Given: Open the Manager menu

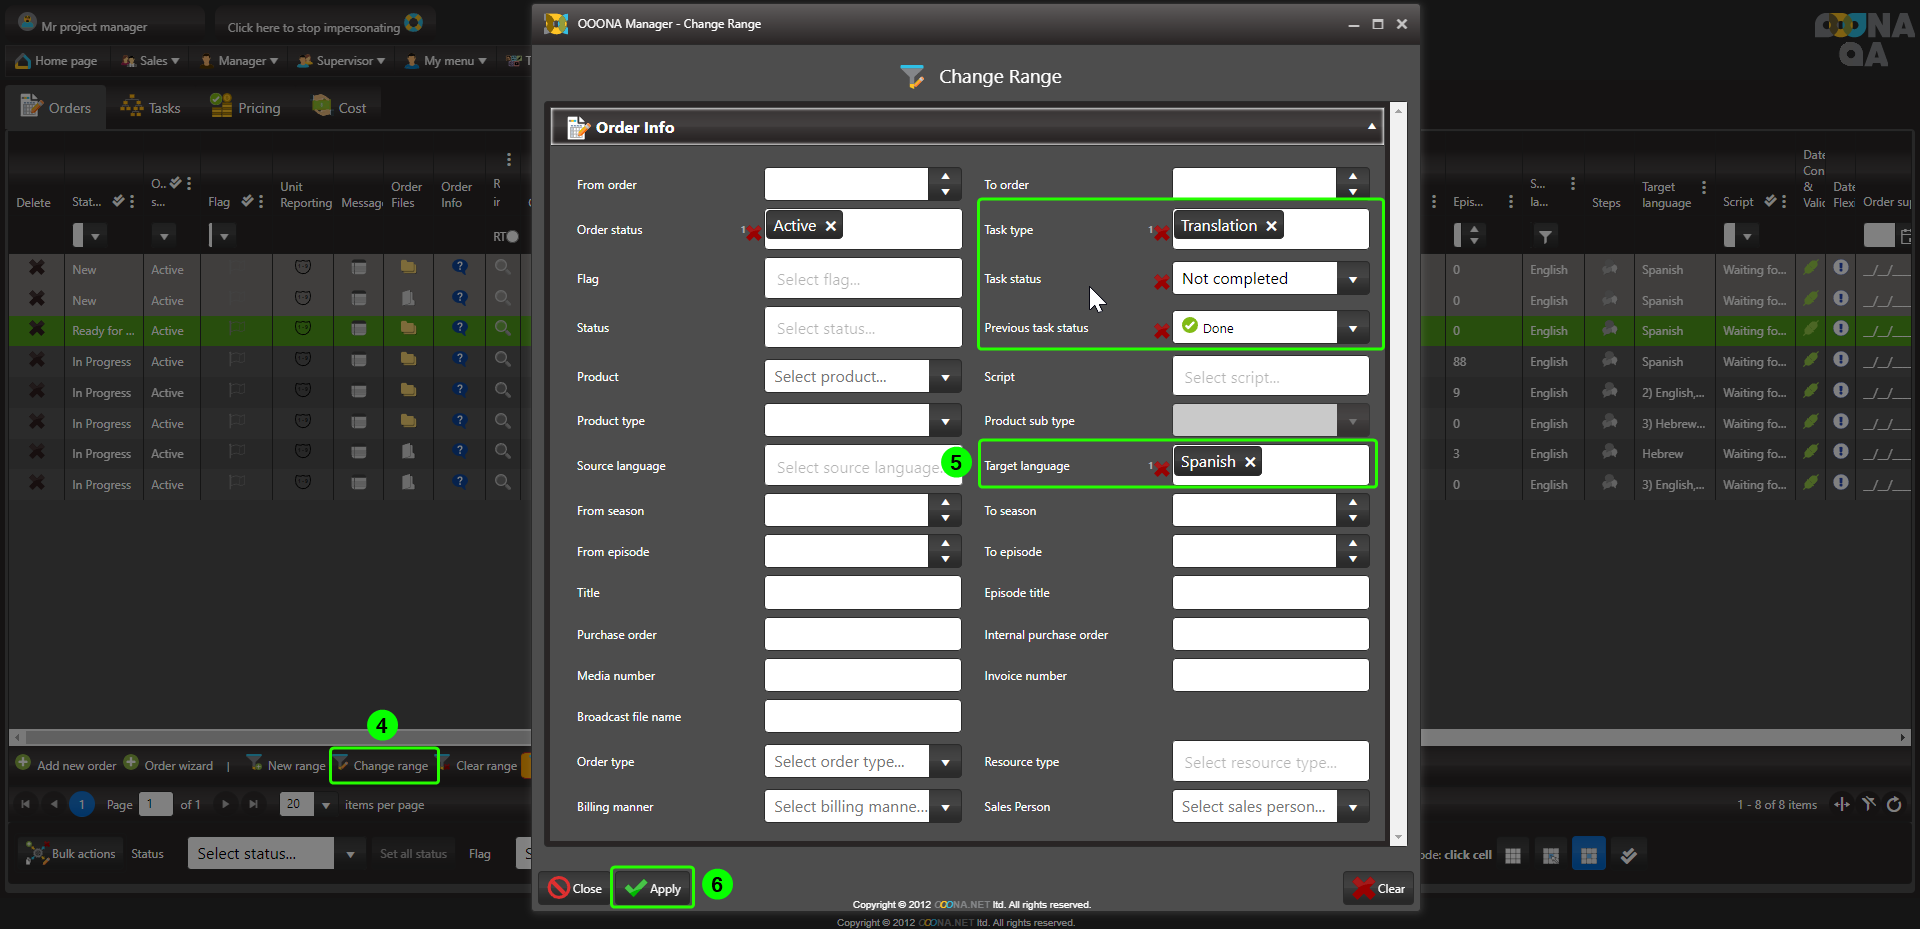Looking at the screenshot, I should 240,61.
